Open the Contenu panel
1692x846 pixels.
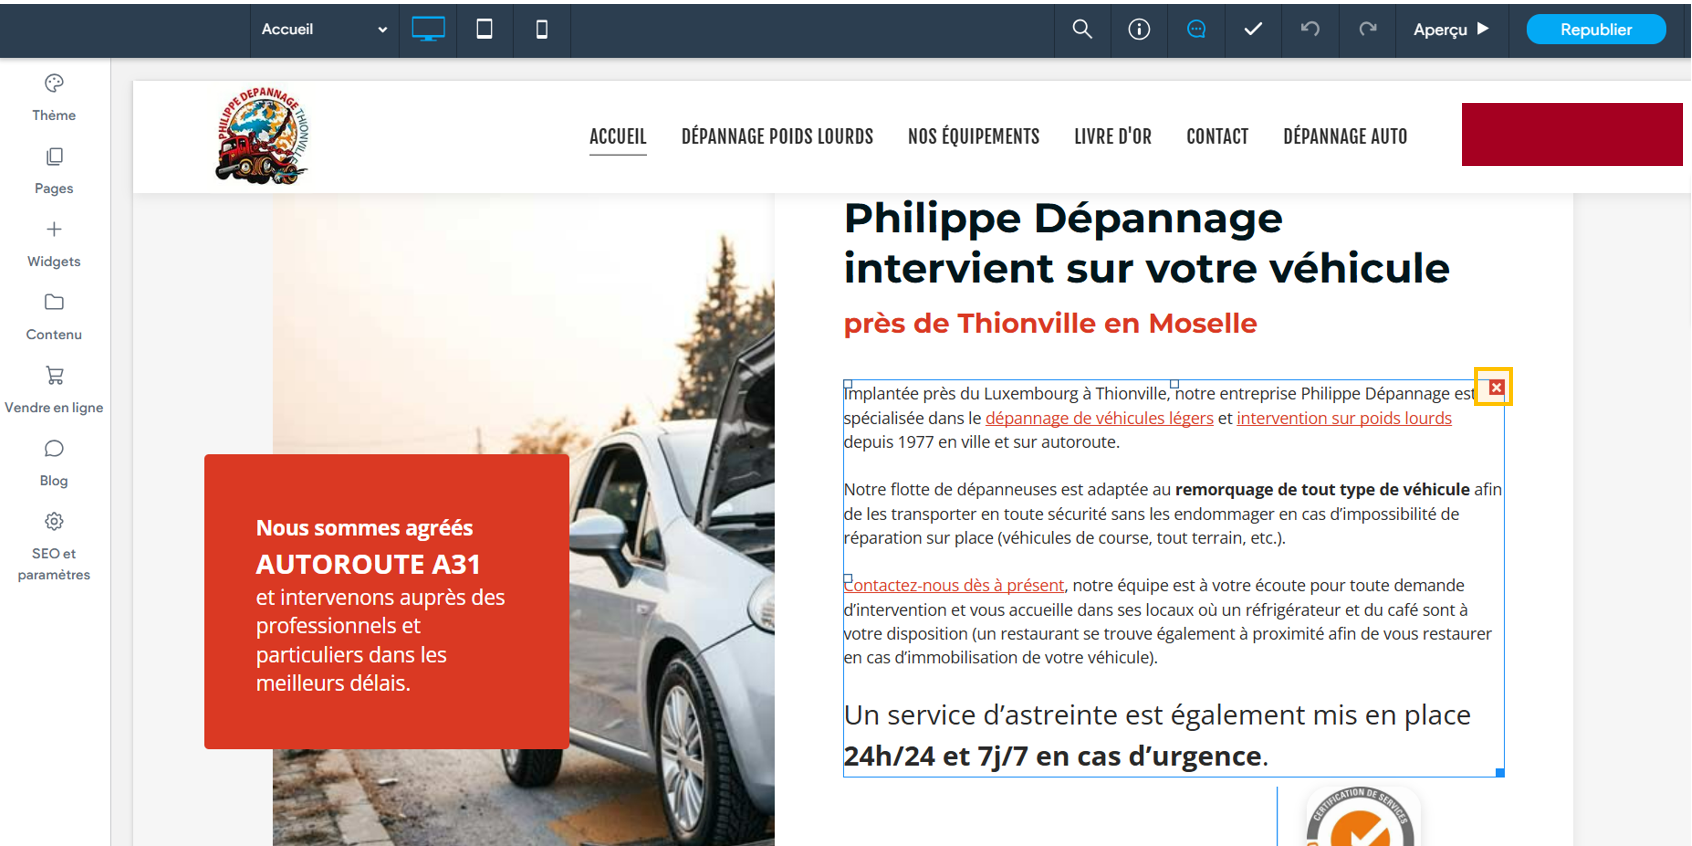click(54, 317)
